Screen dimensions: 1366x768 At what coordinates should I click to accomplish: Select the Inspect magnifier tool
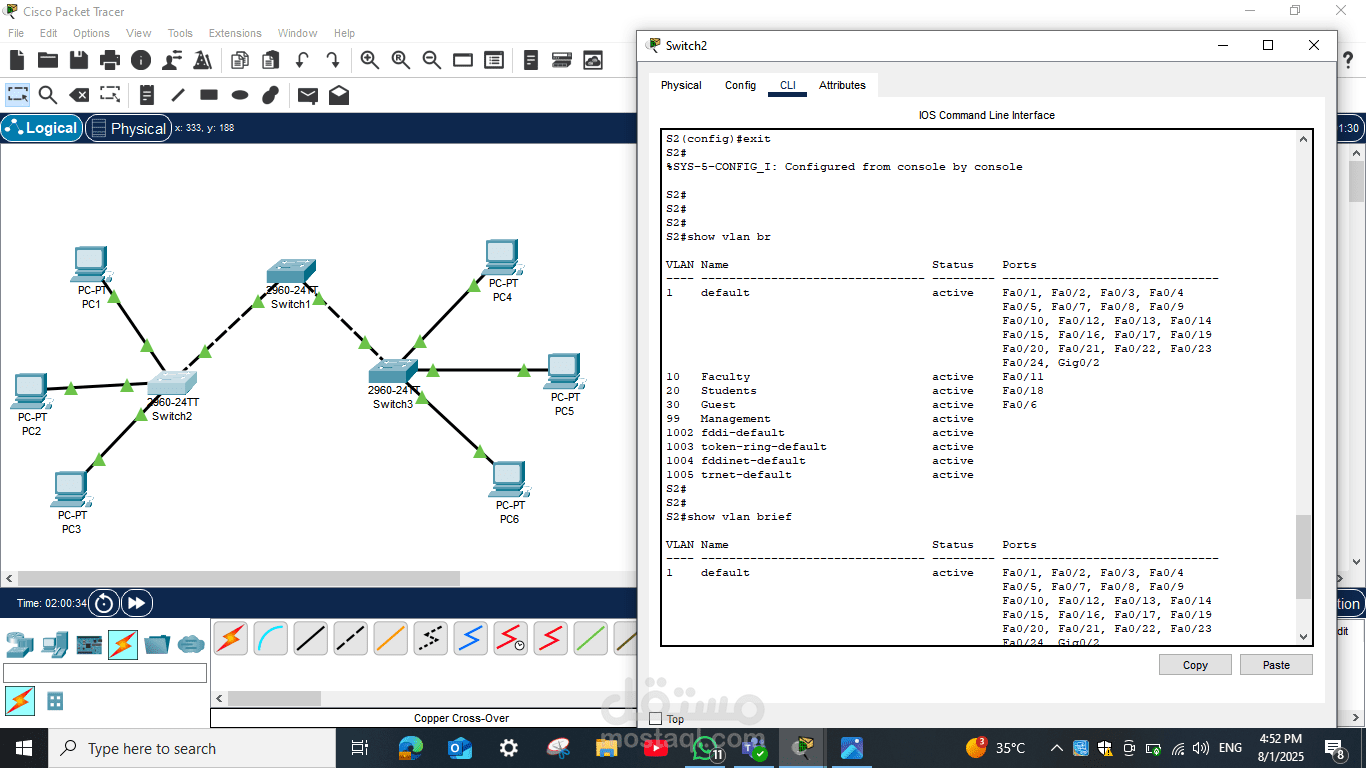[x=48, y=95]
